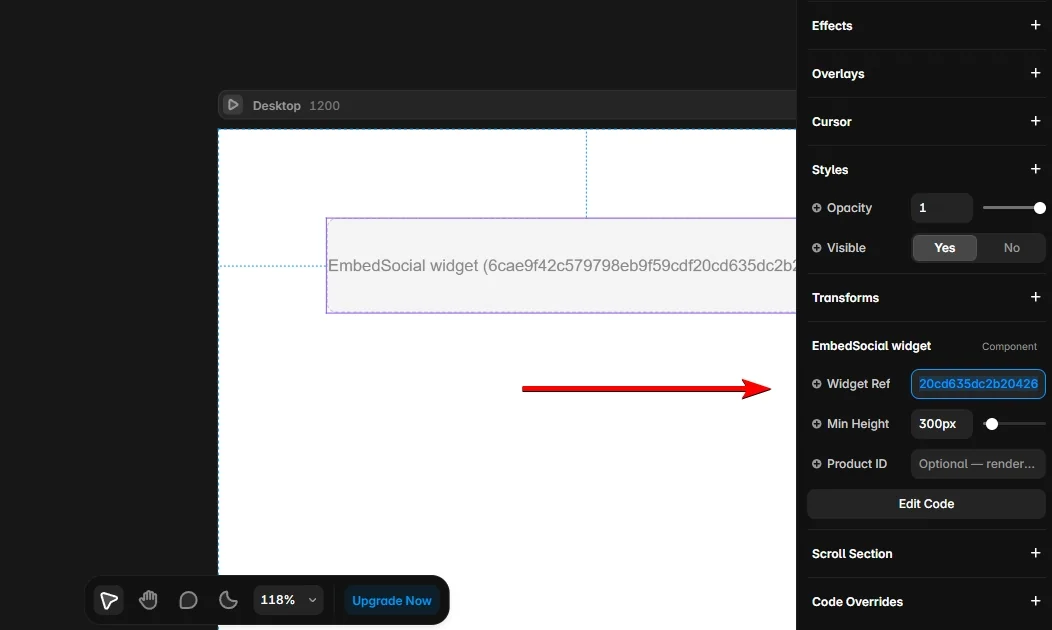1052x630 pixels.
Task: Click variable icon beside Widget Ref
Action: (817, 384)
